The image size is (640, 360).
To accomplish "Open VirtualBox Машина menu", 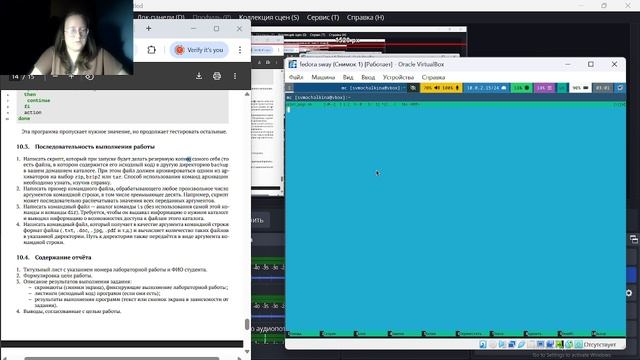I will click(323, 77).
